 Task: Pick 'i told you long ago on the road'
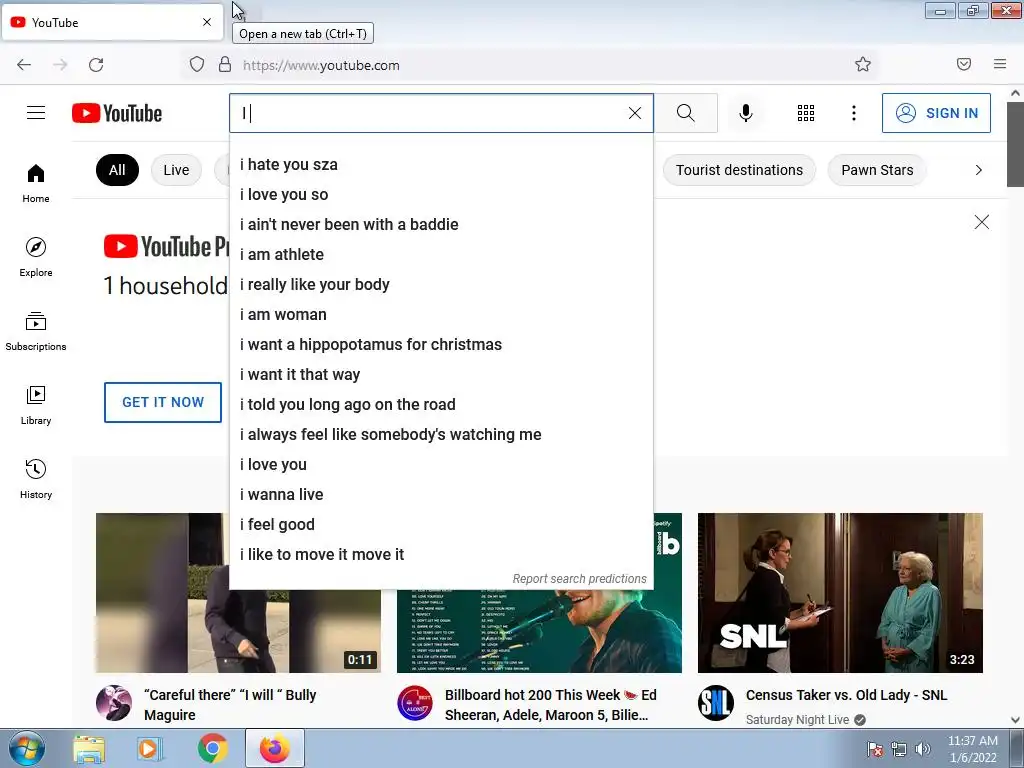click(x=441, y=405)
